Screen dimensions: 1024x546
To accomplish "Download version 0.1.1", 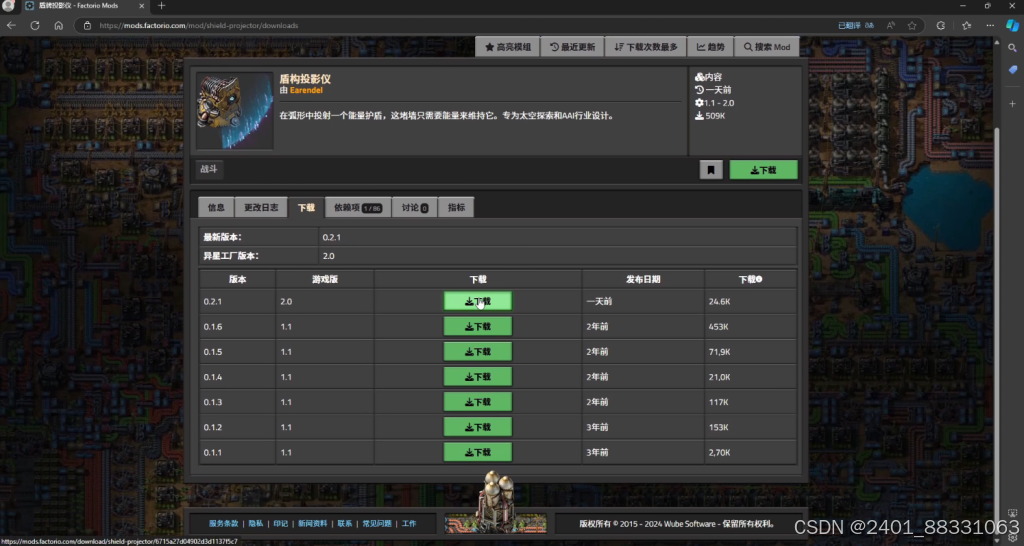I will click(x=477, y=452).
